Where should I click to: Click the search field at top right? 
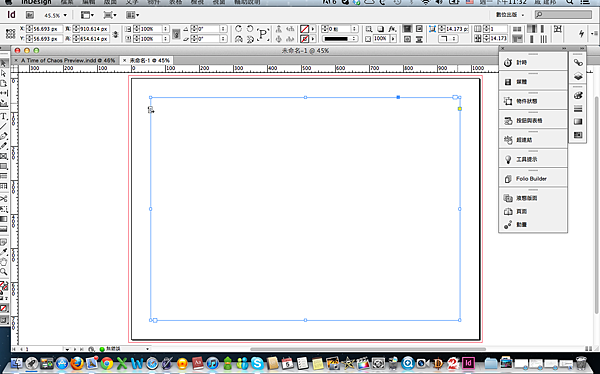click(x=563, y=15)
